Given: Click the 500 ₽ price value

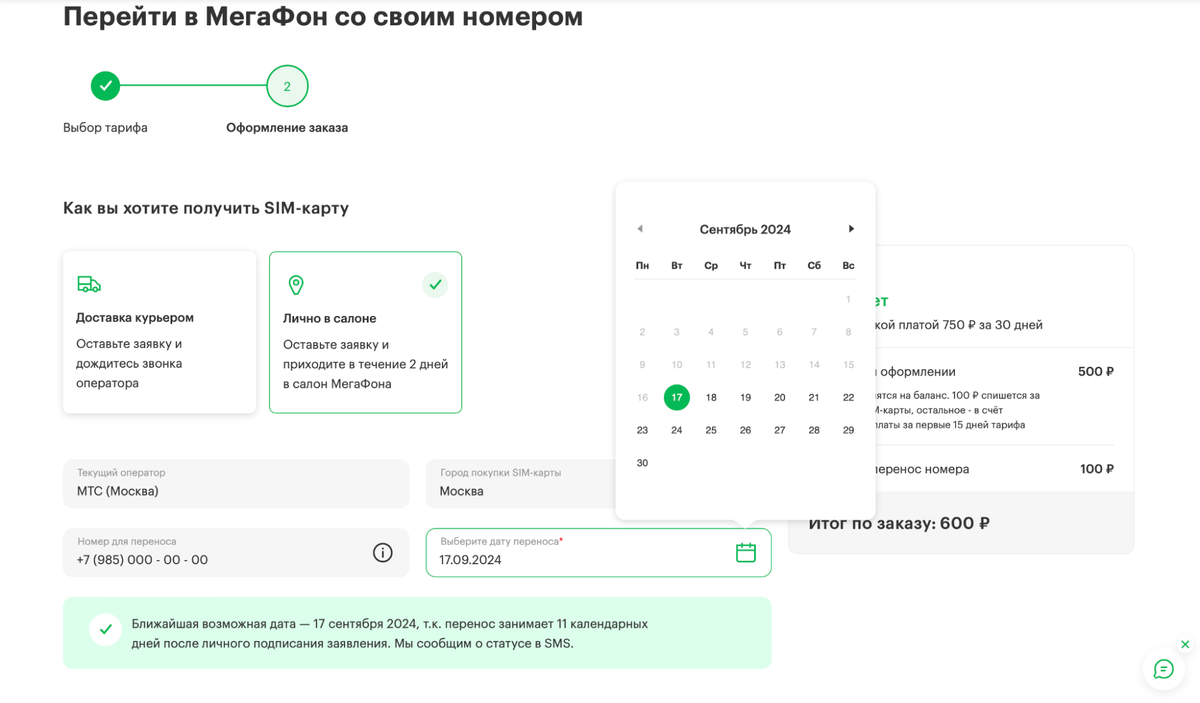Looking at the screenshot, I should point(1096,371).
